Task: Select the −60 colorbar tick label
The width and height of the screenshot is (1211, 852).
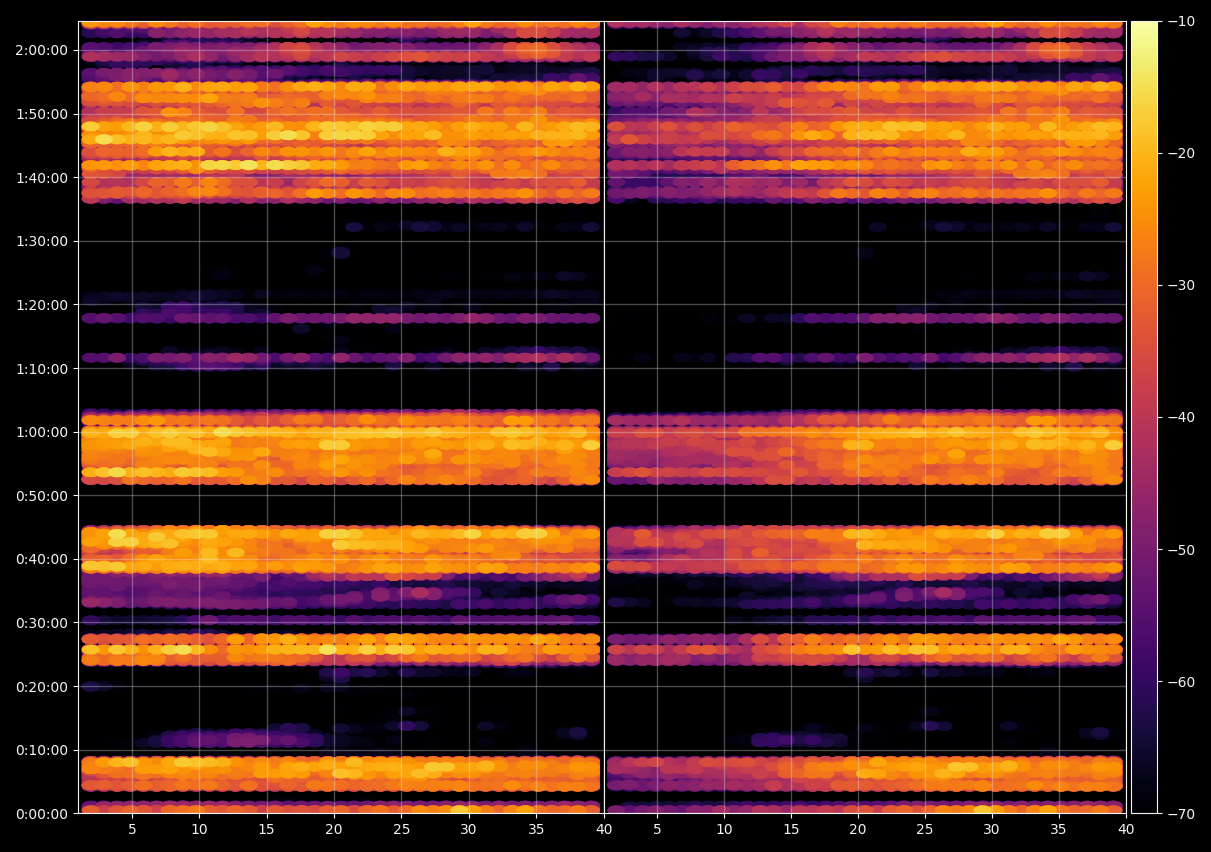Action: coord(1181,681)
